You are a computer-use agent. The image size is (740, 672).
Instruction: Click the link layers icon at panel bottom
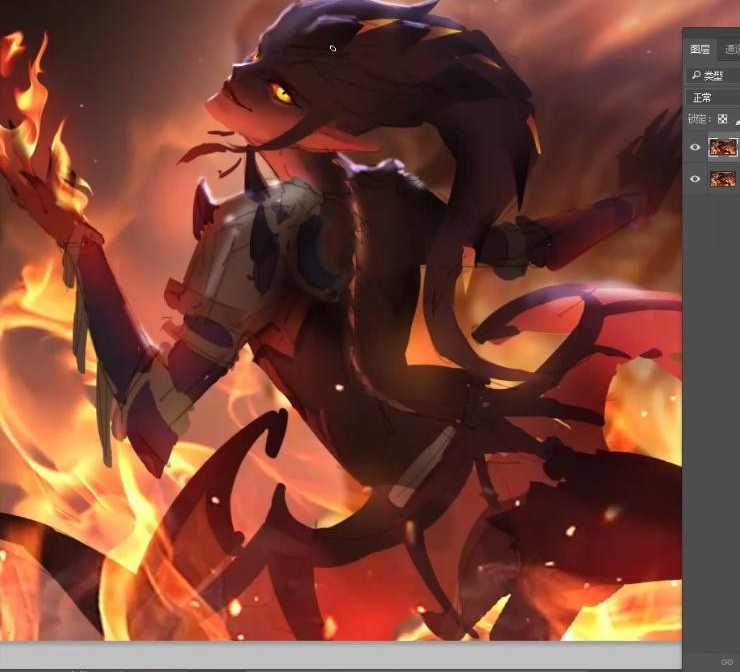[x=727, y=662]
